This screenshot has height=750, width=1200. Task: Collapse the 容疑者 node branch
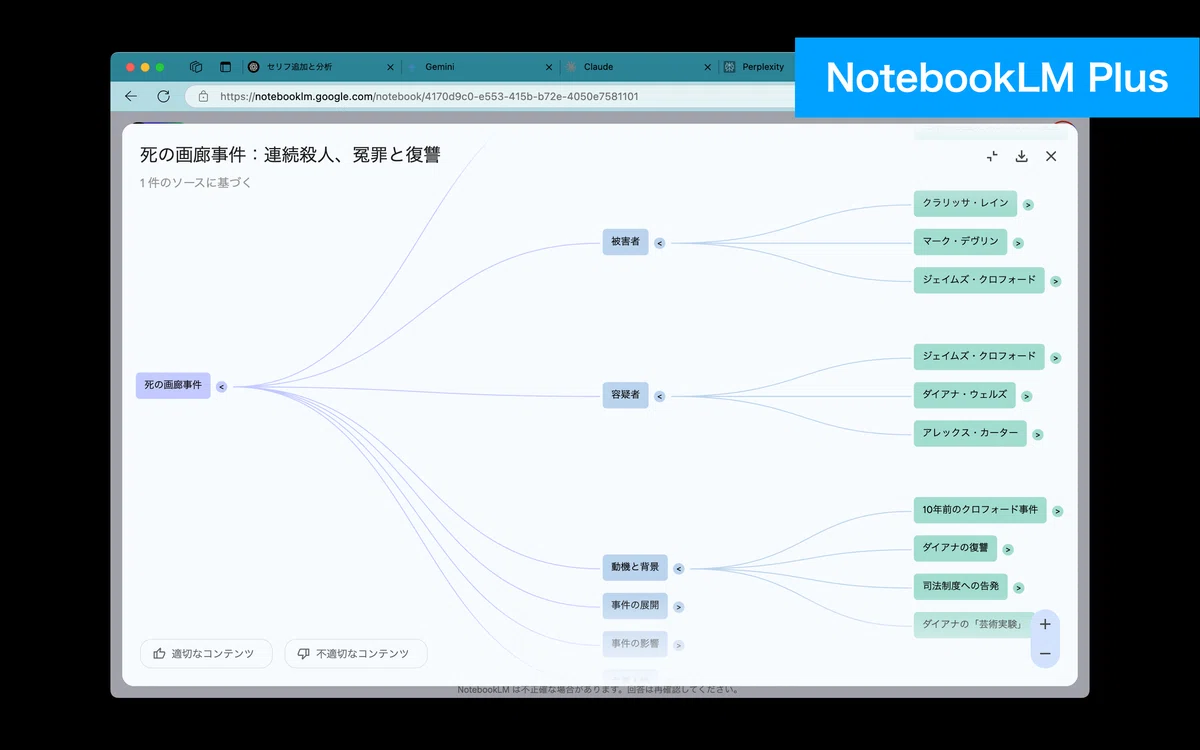(x=659, y=397)
